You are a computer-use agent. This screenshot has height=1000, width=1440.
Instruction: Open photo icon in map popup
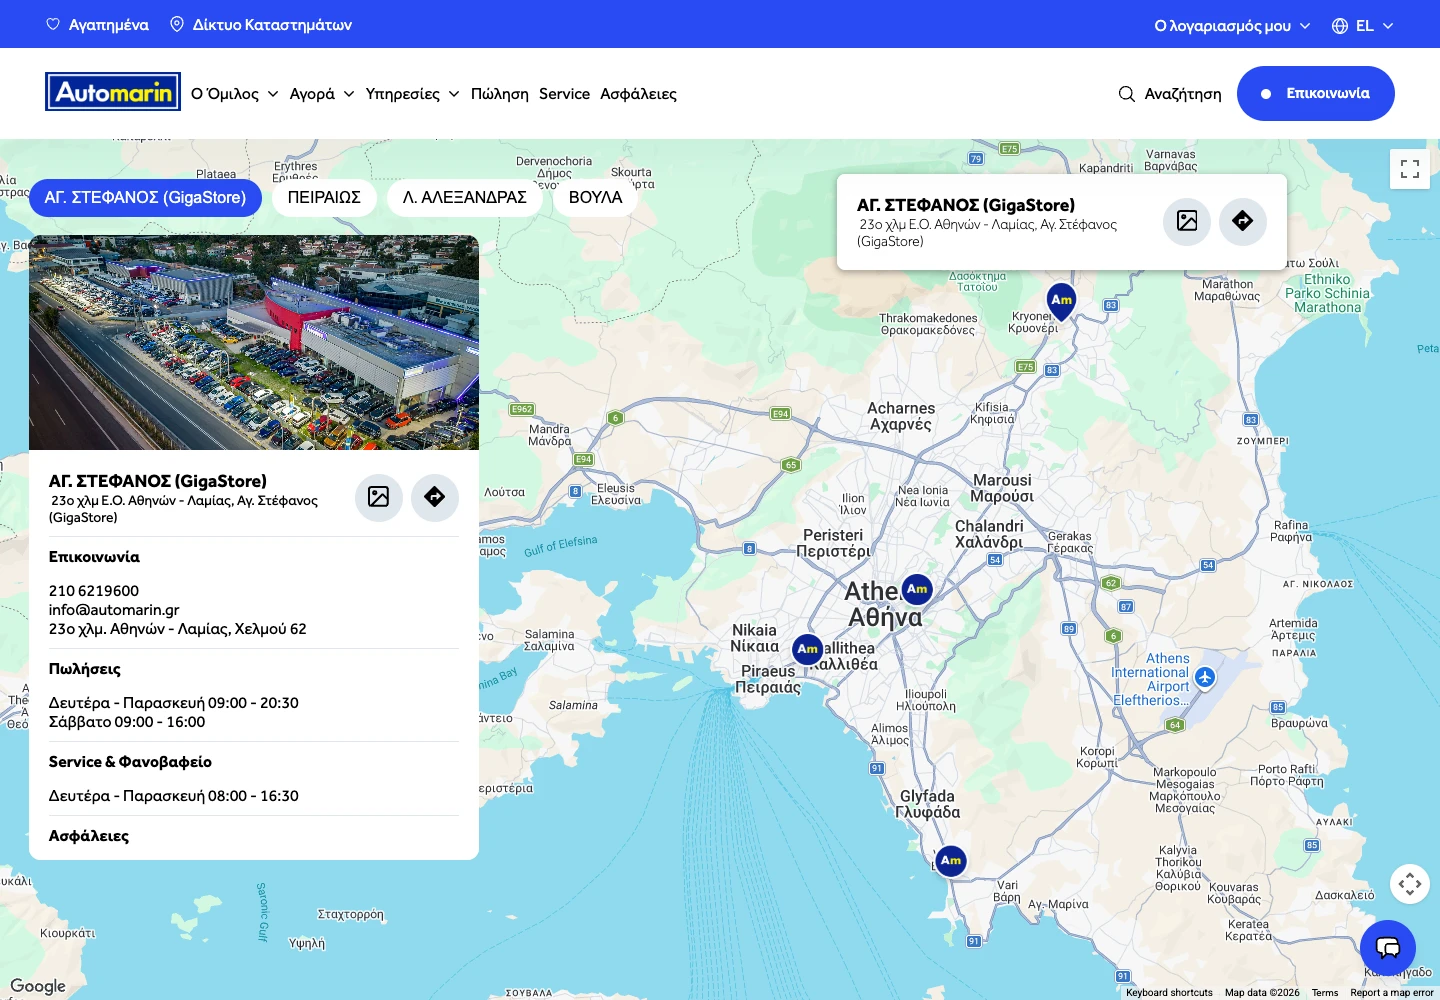pyautogui.click(x=1187, y=221)
